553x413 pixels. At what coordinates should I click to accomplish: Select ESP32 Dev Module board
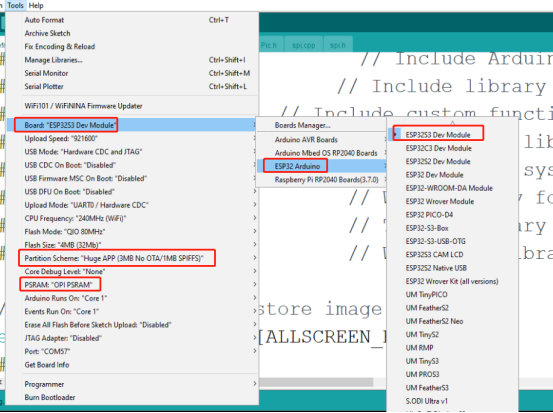453,175
